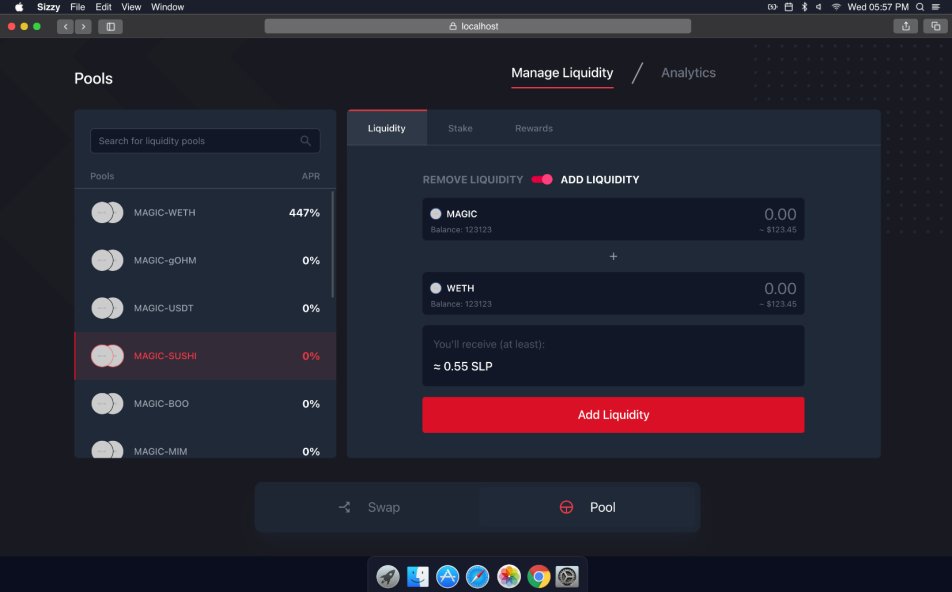
Task: Click the MAGIC amount 0.00 input
Action: (x=780, y=214)
